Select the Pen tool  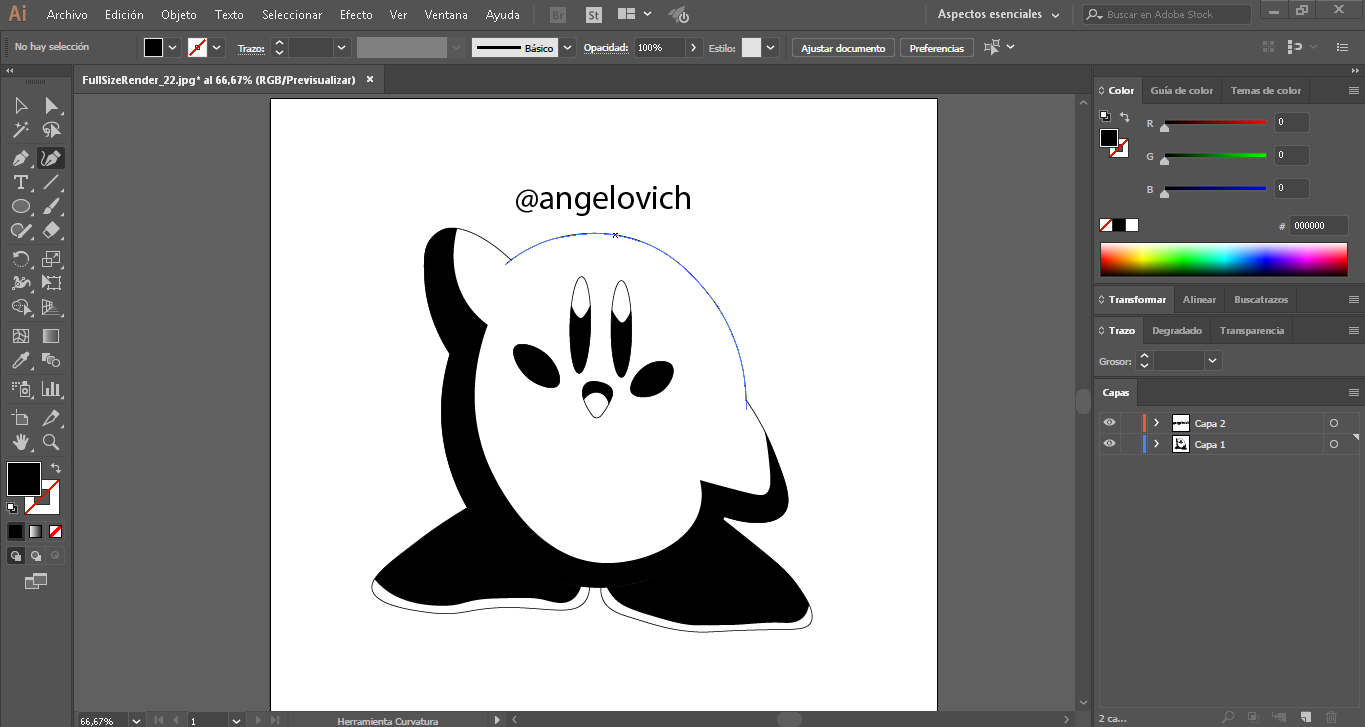(x=20, y=158)
